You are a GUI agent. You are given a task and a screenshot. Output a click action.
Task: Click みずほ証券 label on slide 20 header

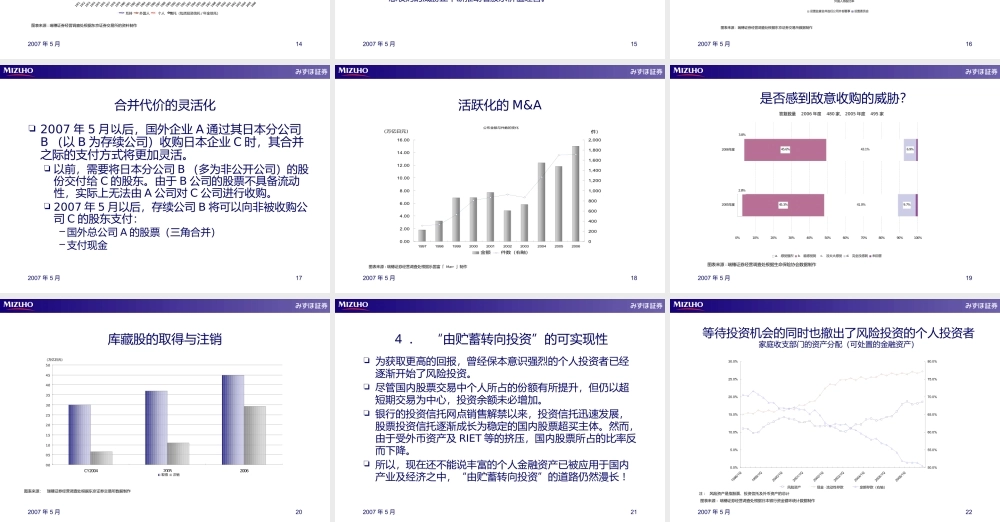point(311,306)
